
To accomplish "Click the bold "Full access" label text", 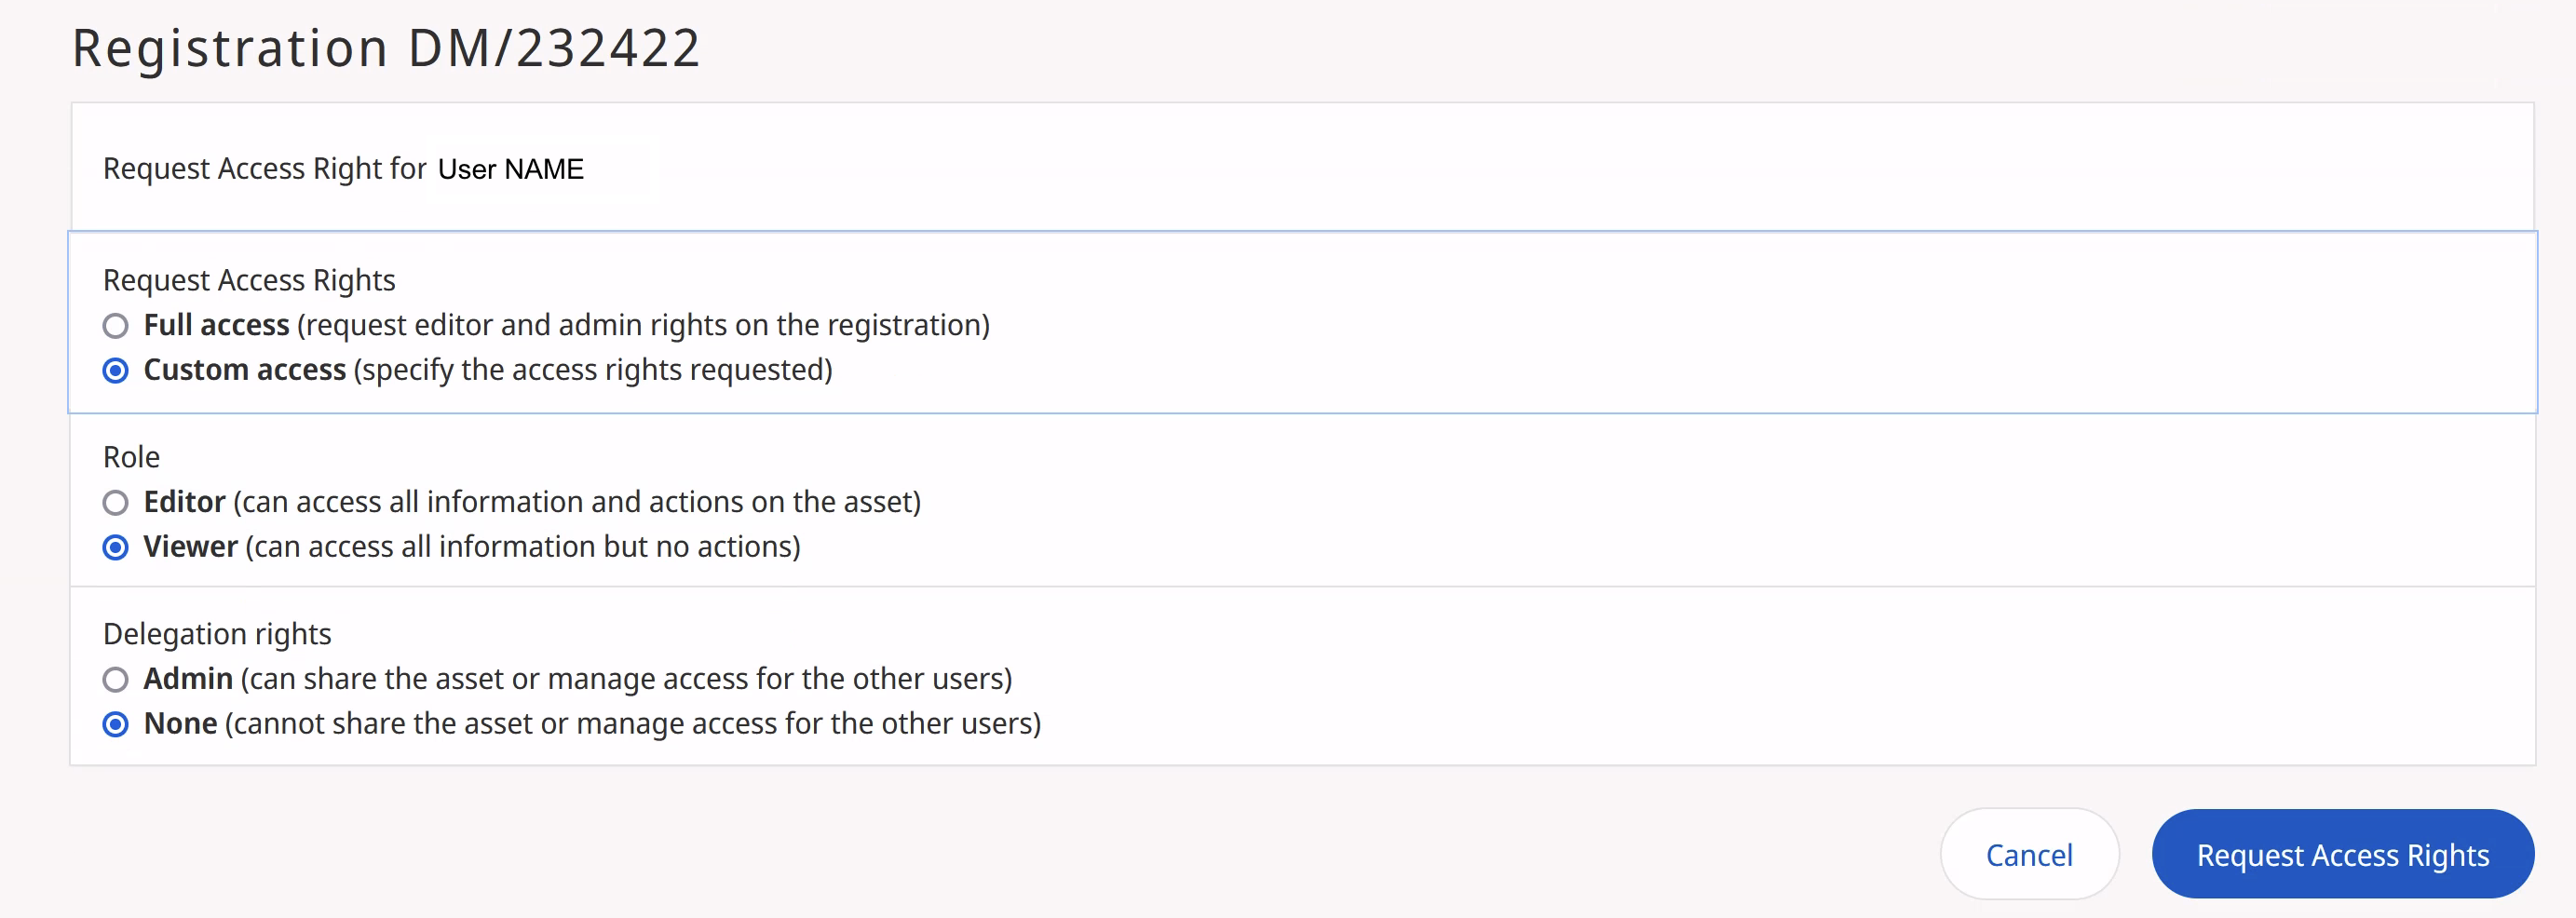I will coord(216,325).
